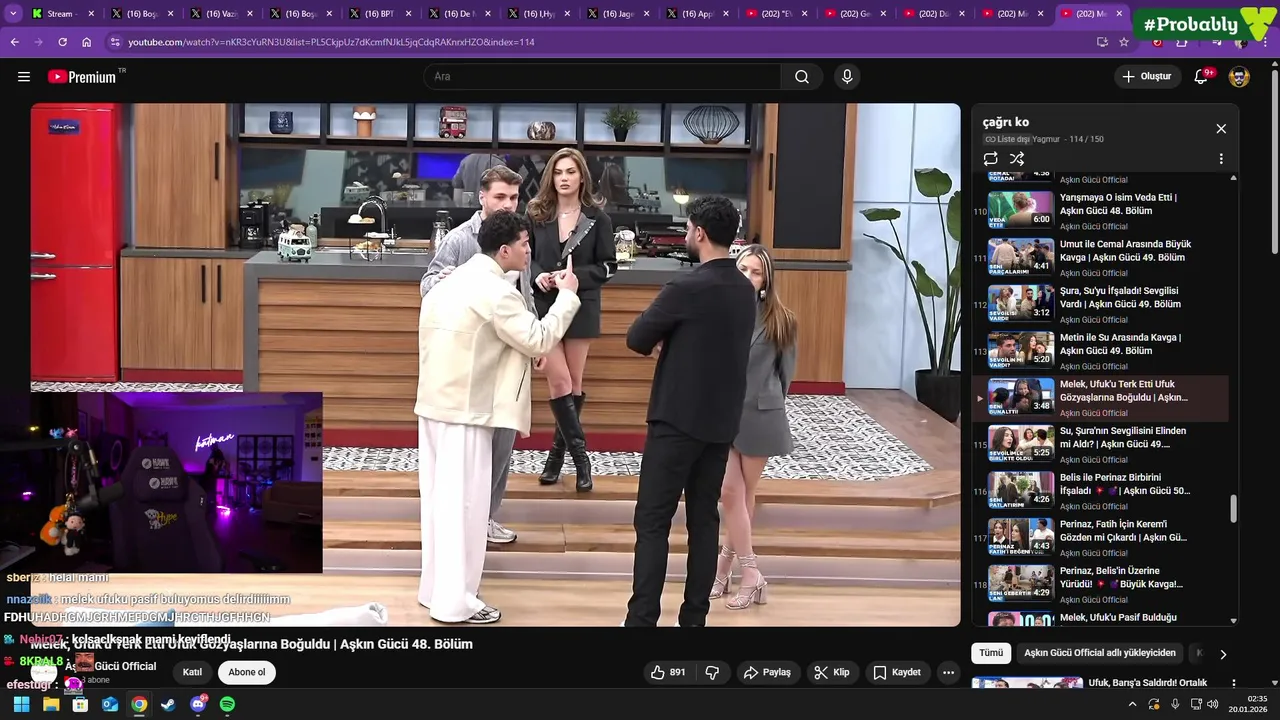The width and height of the screenshot is (1280, 720).
Task: Go back with browser back arrow
Action: [14, 42]
